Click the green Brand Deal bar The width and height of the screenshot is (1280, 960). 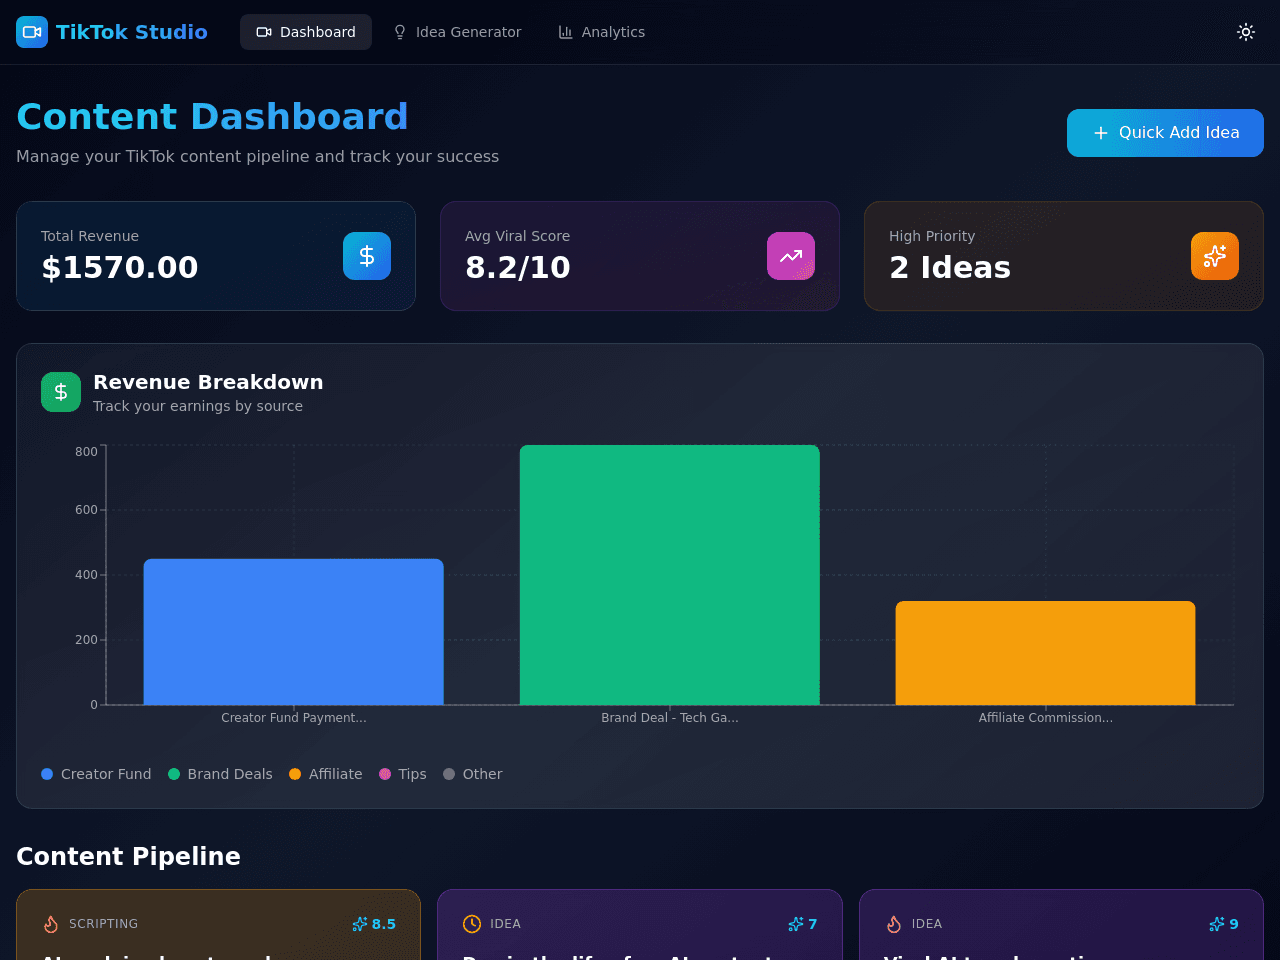click(670, 575)
